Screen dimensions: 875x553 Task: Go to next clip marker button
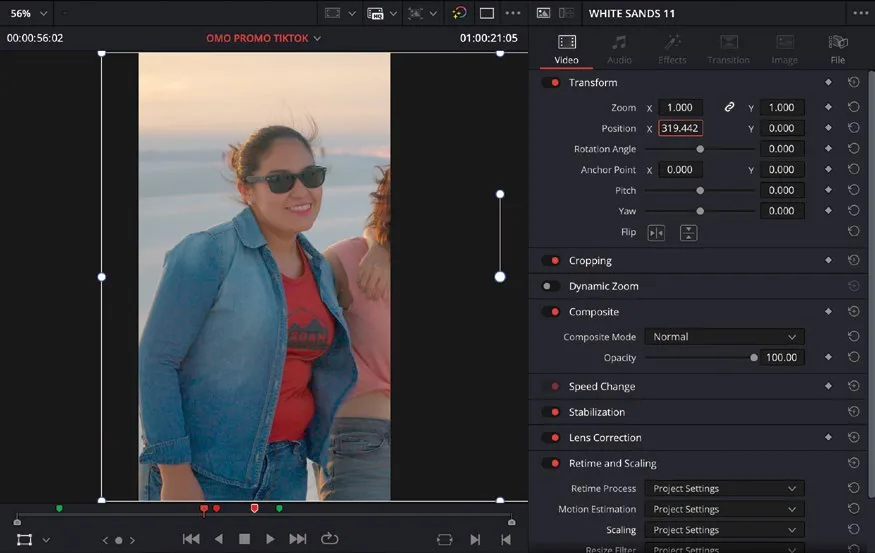(x=475, y=540)
